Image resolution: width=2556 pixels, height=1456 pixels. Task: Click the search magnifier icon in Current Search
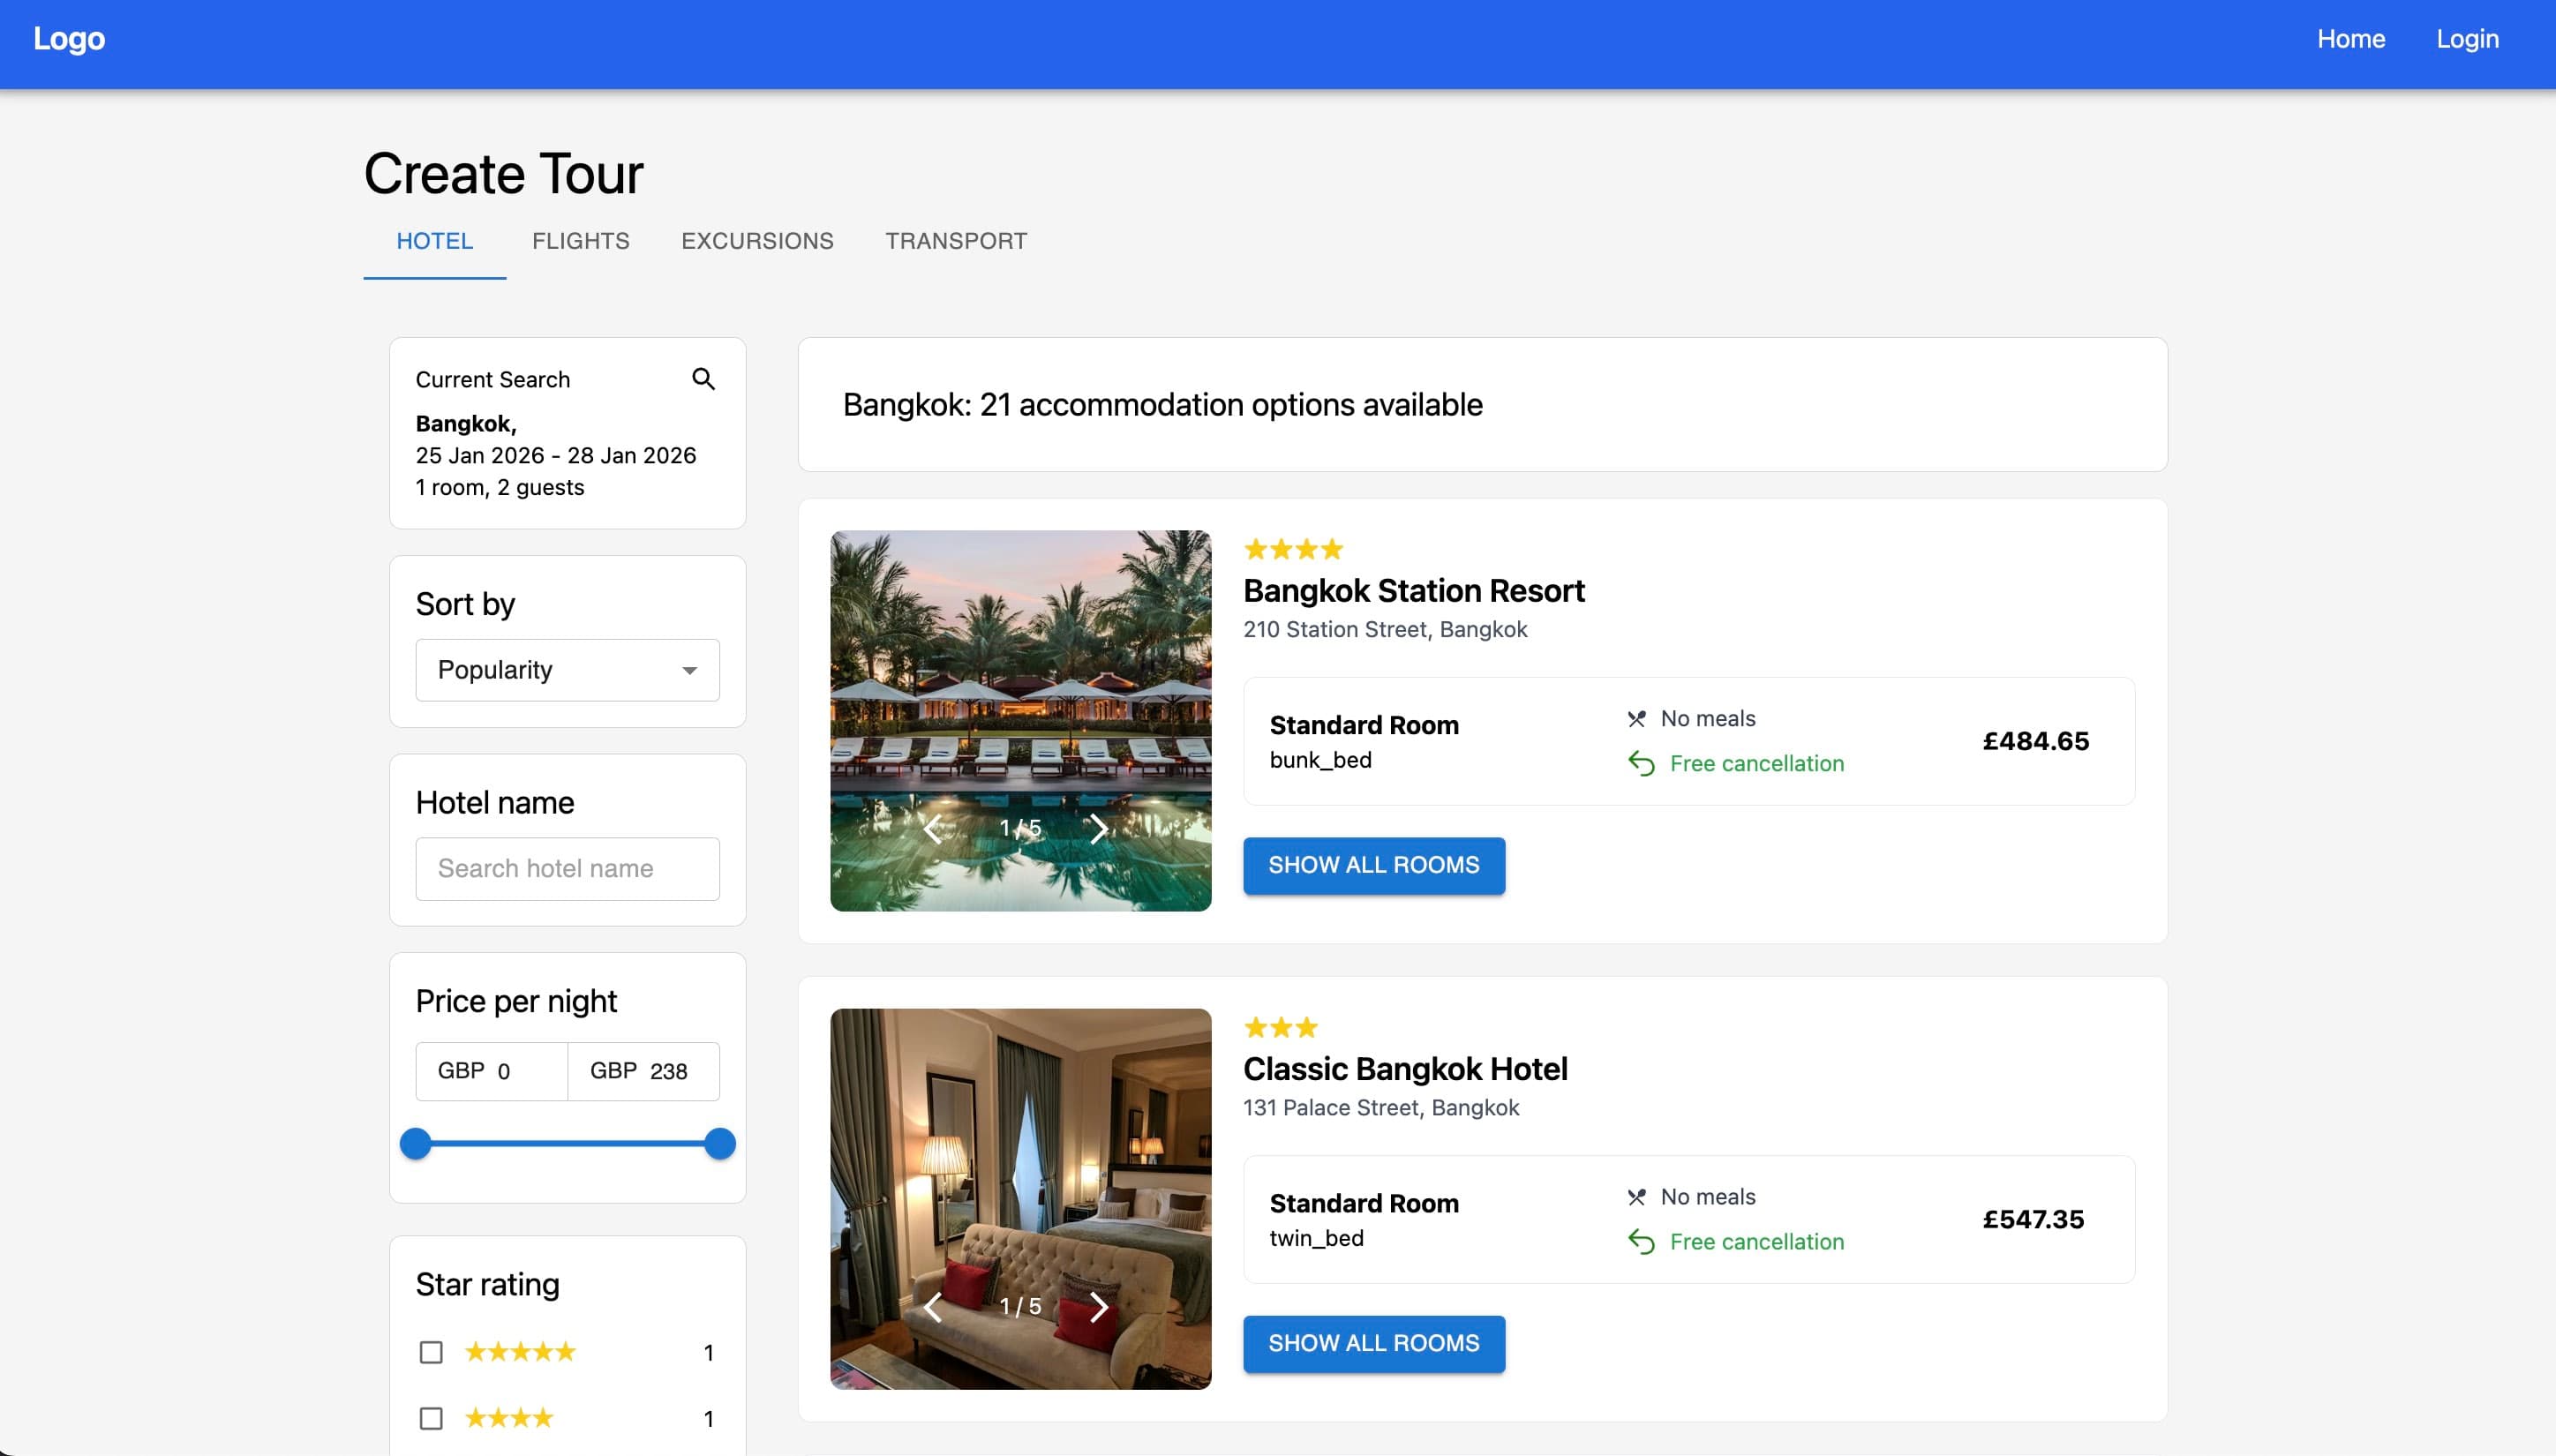tap(703, 379)
